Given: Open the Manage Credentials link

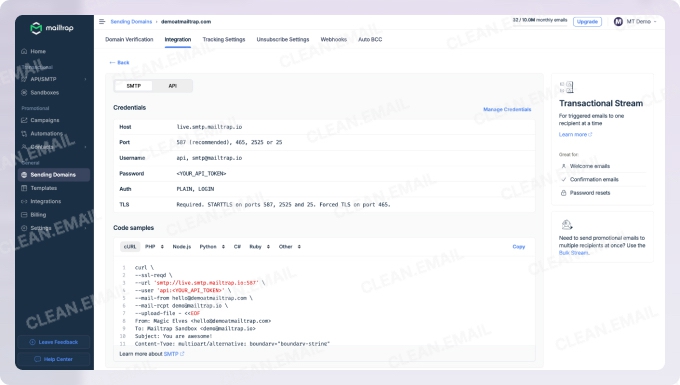Looking at the screenshot, I should [x=507, y=109].
